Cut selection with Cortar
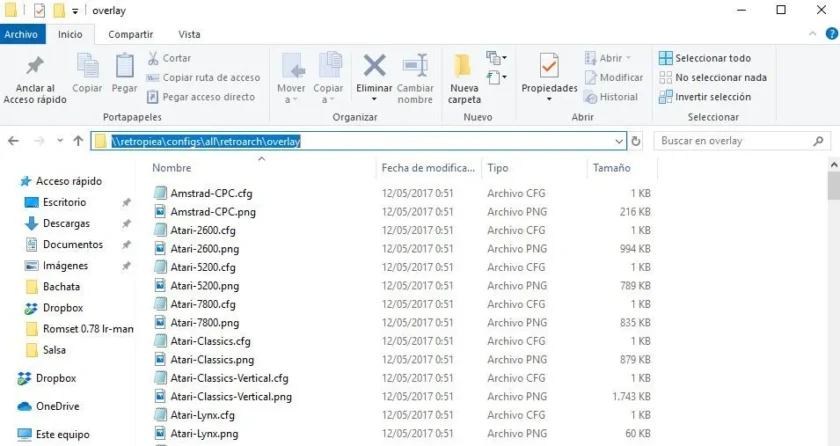Screen dimensions: 840x446 tap(169, 58)
